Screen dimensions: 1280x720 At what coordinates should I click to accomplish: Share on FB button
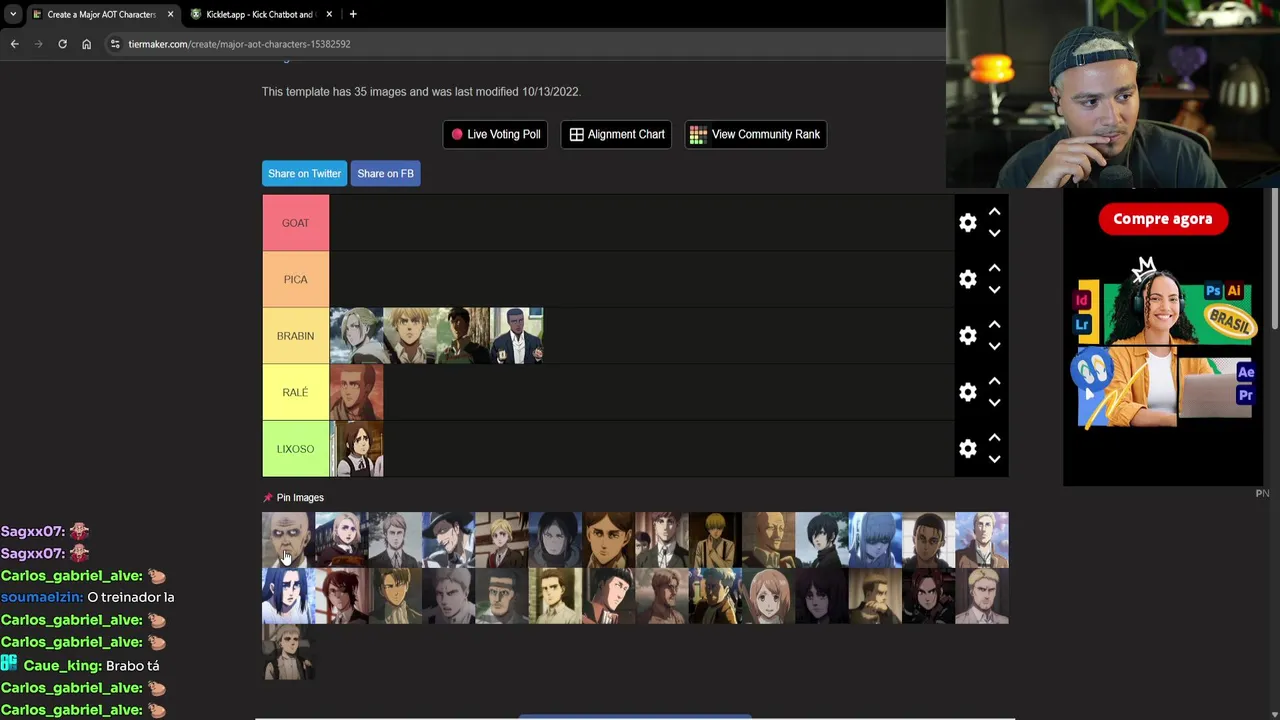[385, 173]
